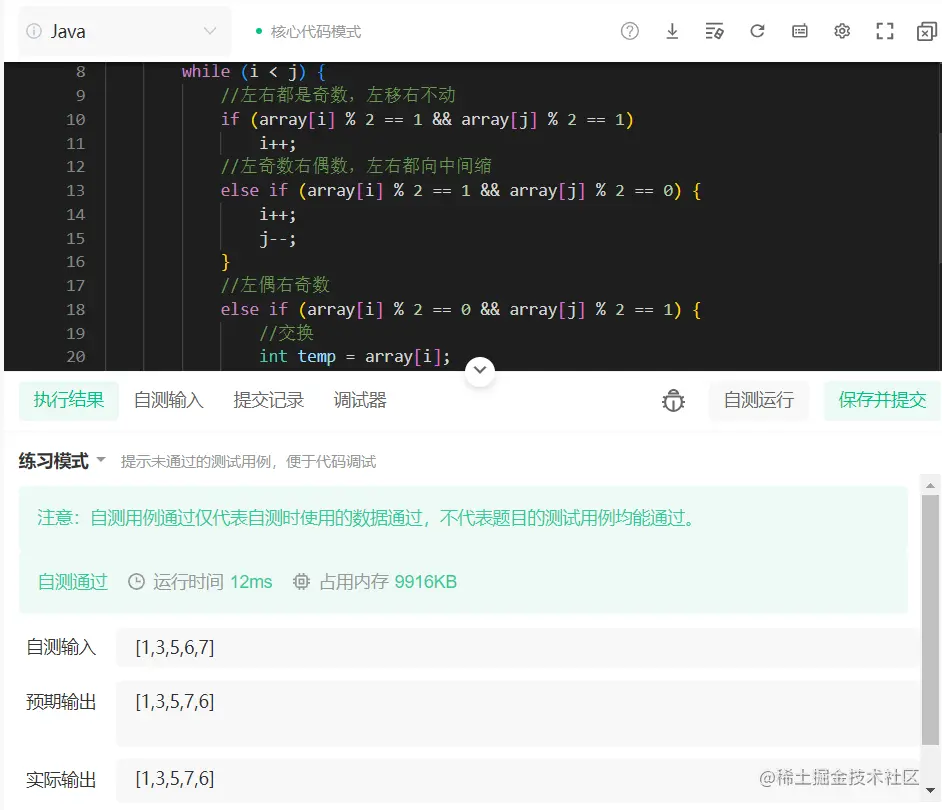Screen dimensions: 942x810
Task: Open editor settings gear icon
Action: click(x=842, y=31)
